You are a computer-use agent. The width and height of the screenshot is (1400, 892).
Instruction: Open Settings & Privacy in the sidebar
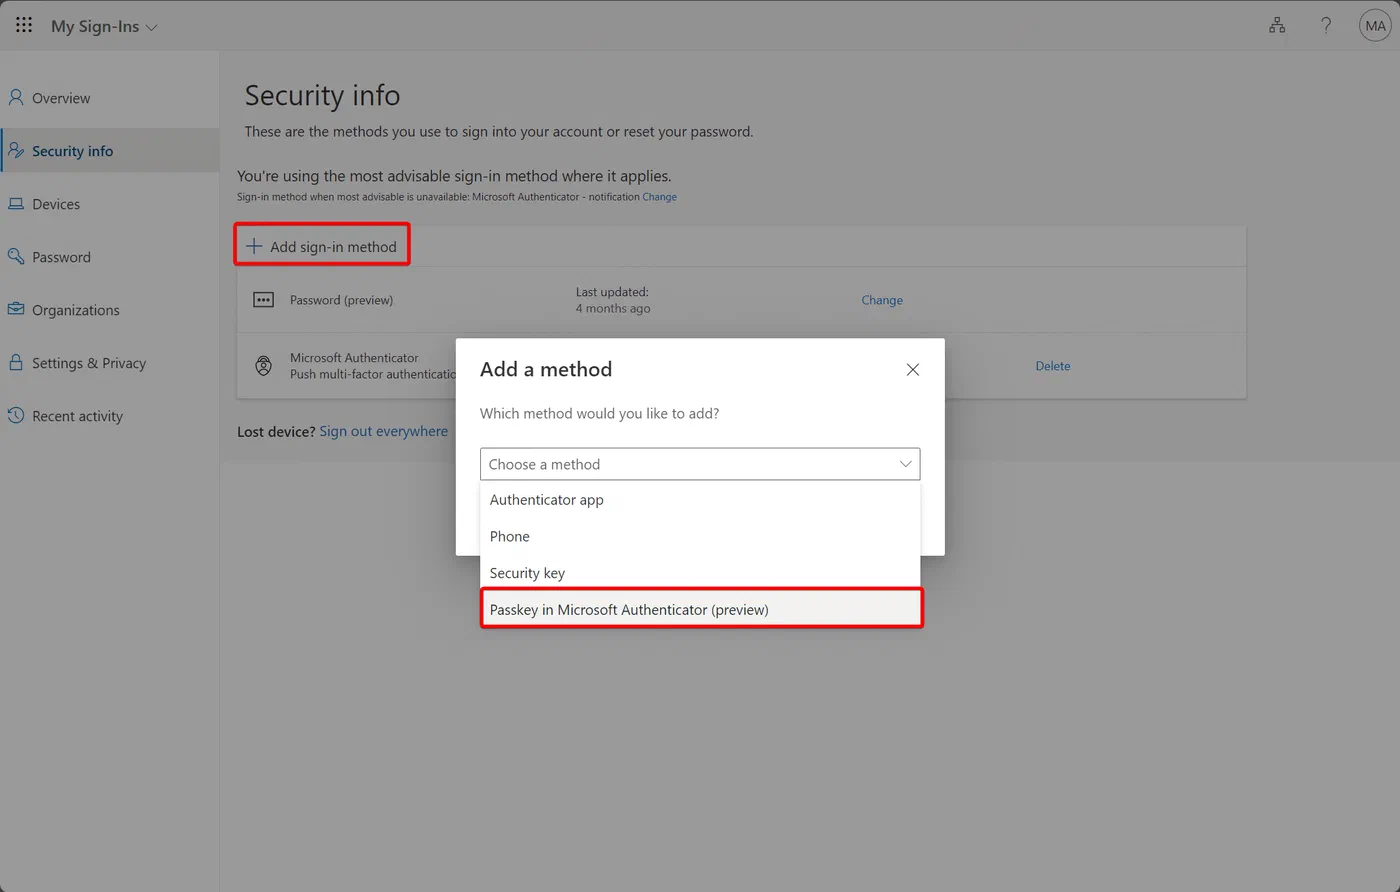[110, 363]
